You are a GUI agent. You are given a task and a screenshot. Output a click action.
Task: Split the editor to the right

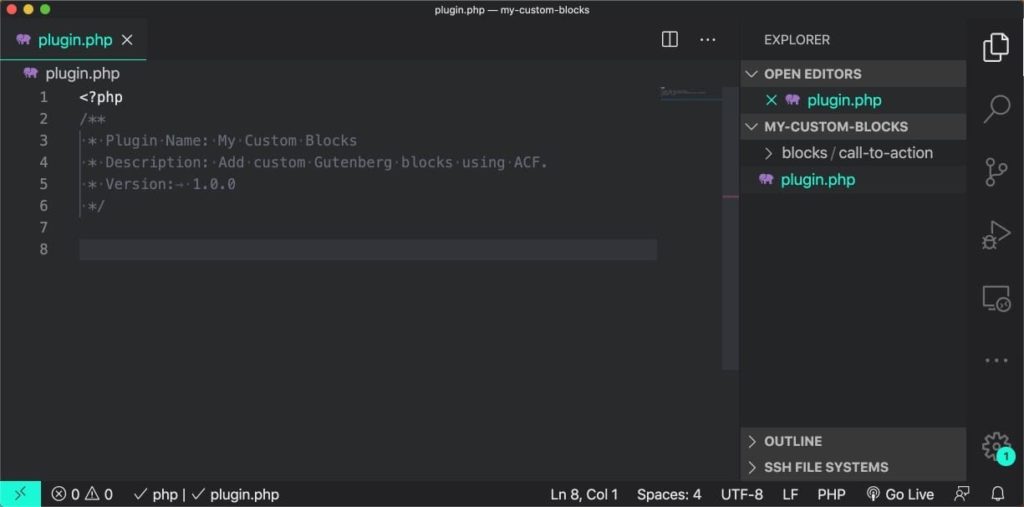click(669, 40)
